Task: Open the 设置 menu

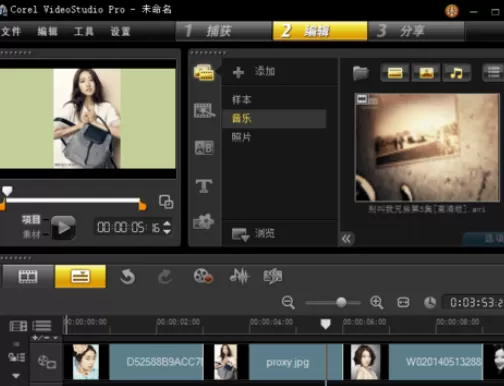Action: coord(120,31)
